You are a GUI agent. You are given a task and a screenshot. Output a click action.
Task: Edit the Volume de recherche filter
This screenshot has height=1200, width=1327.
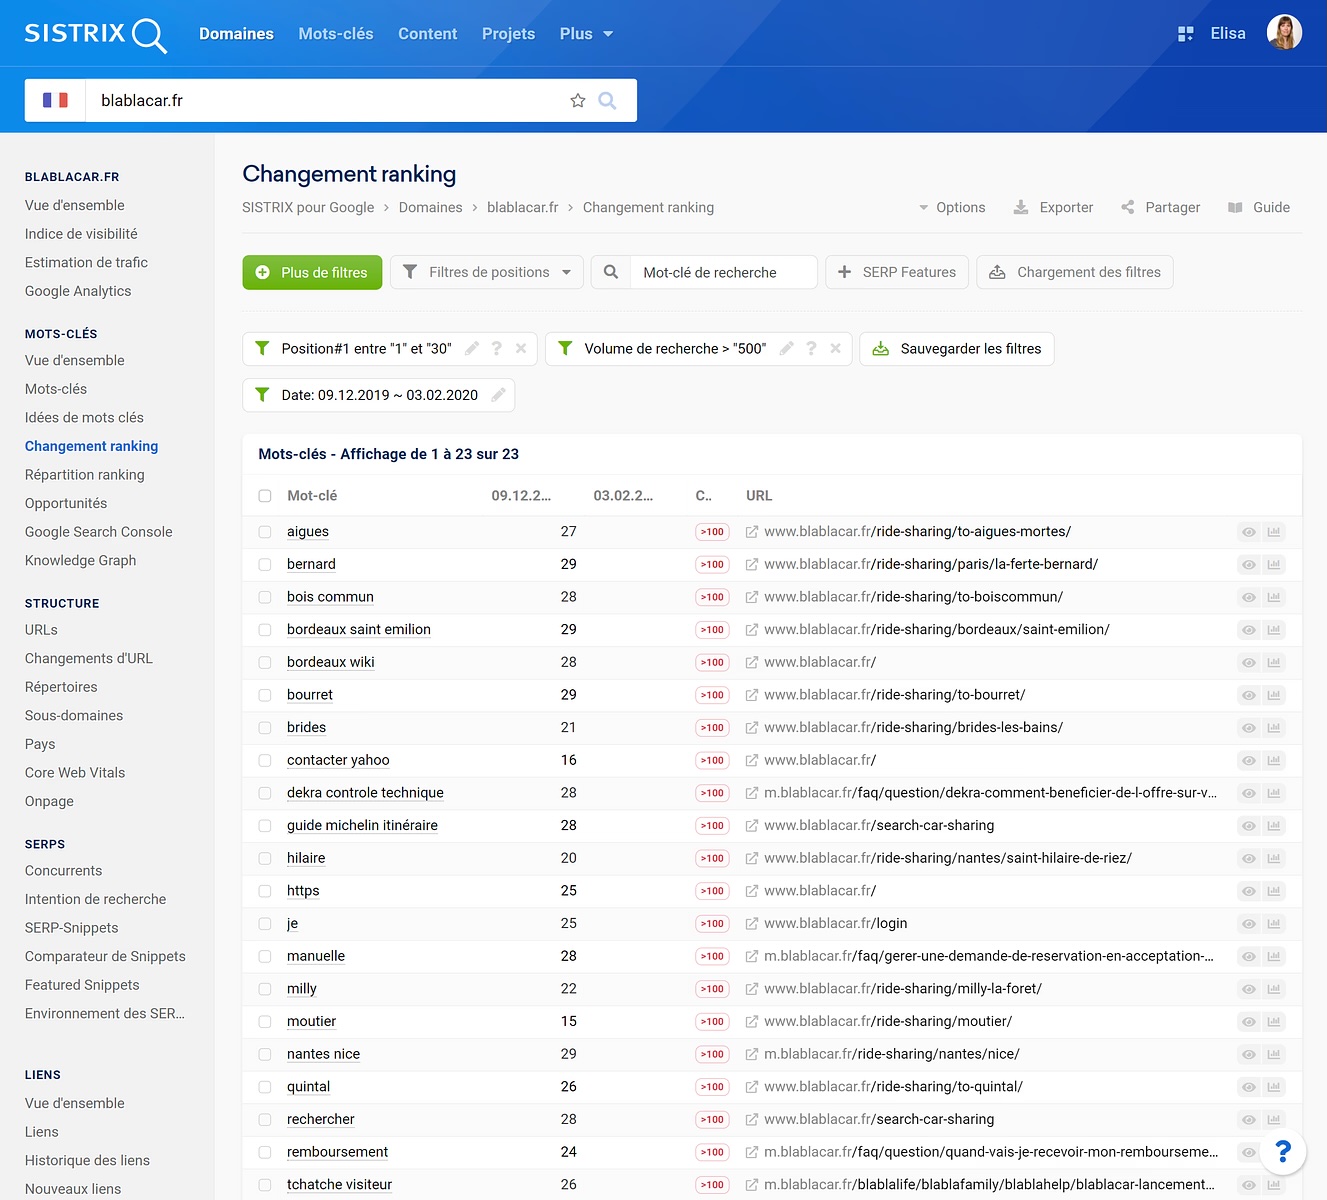click(x=787, y=348)
